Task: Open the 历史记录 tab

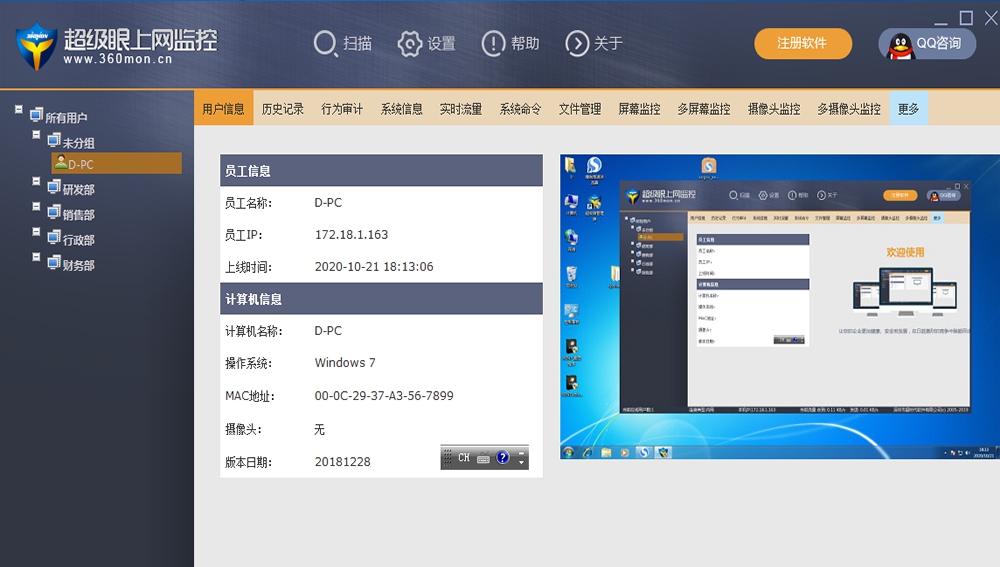Action: (283, 108)
